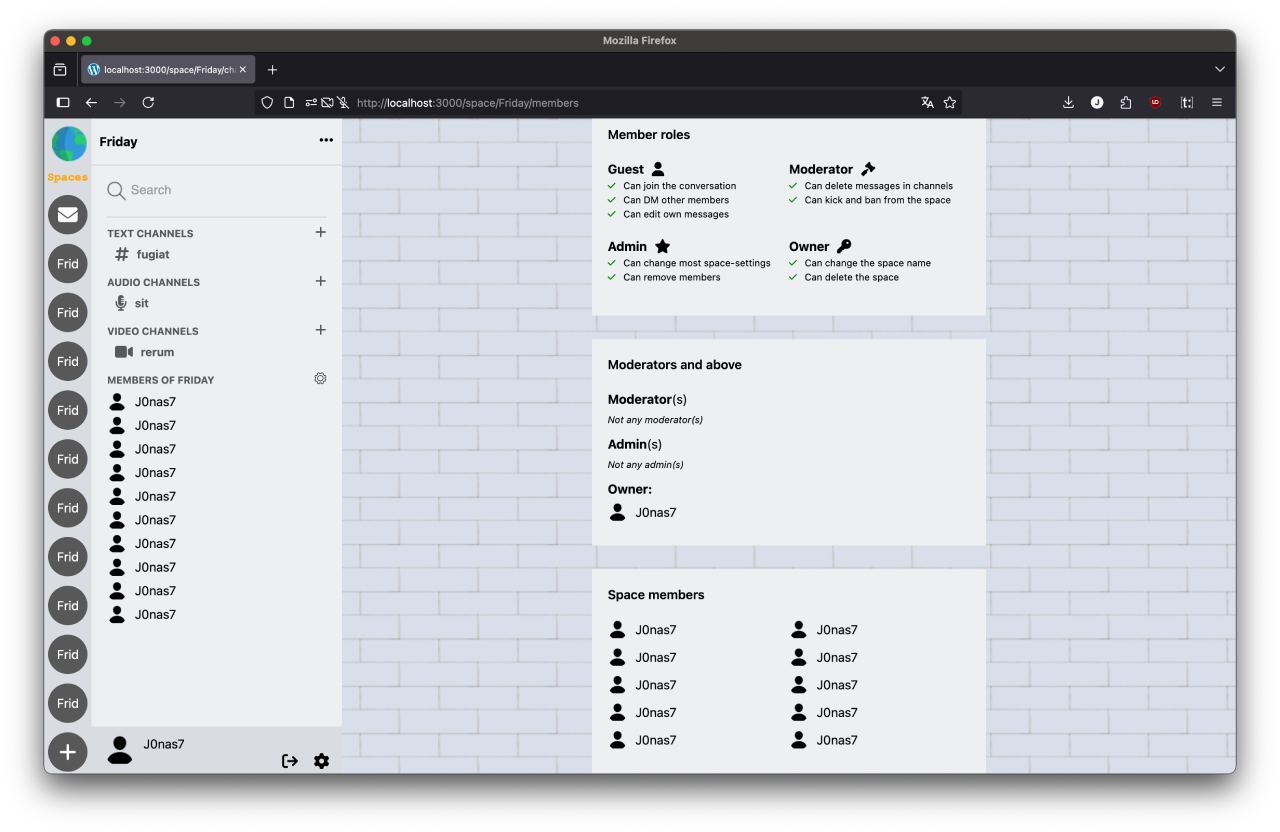This screenshot has height=832, width=1280.
Task: Add a new audio channel
Action: point(320,281)
